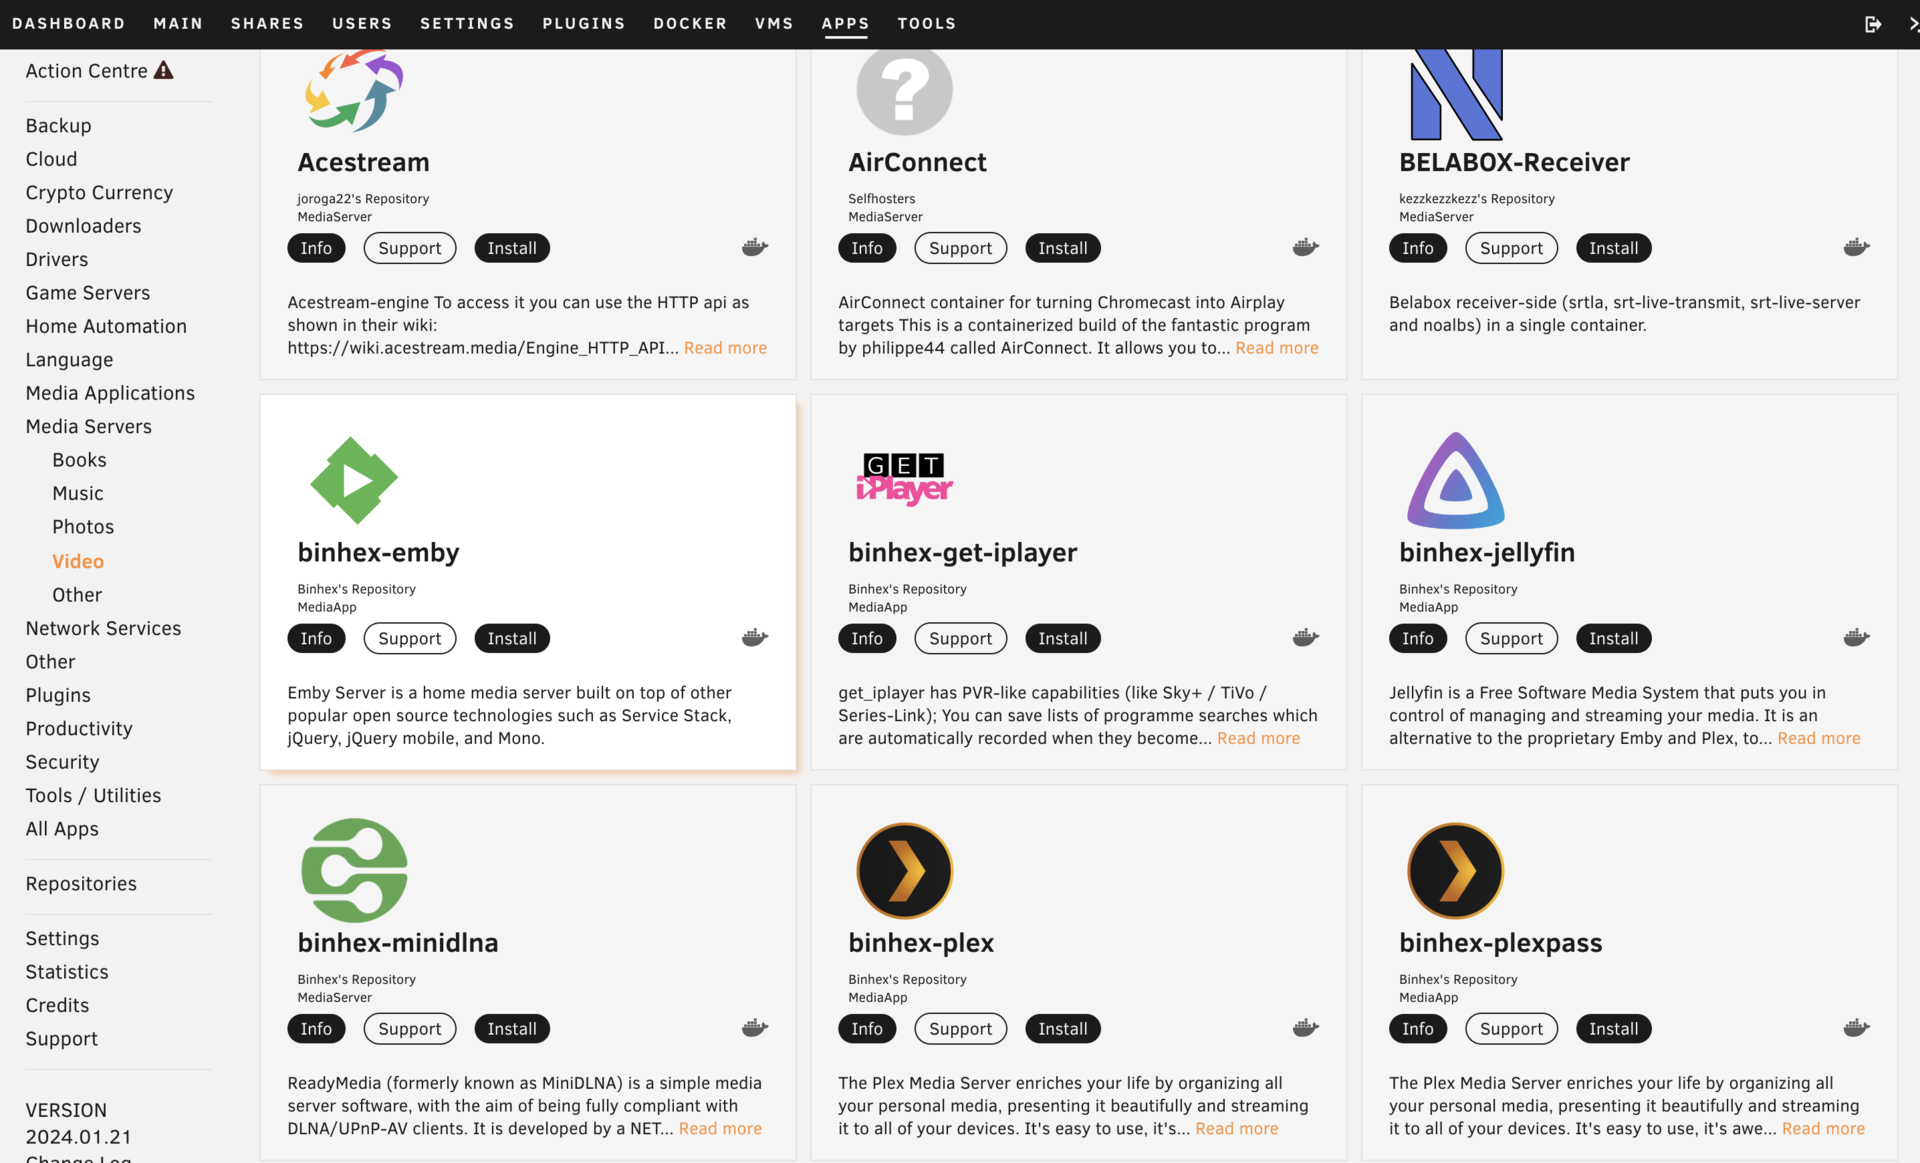Click Docker icon on binhex-plex card
Image resolution: width=1920 pixels, height=1163 pixels.
point(1306,1027)
